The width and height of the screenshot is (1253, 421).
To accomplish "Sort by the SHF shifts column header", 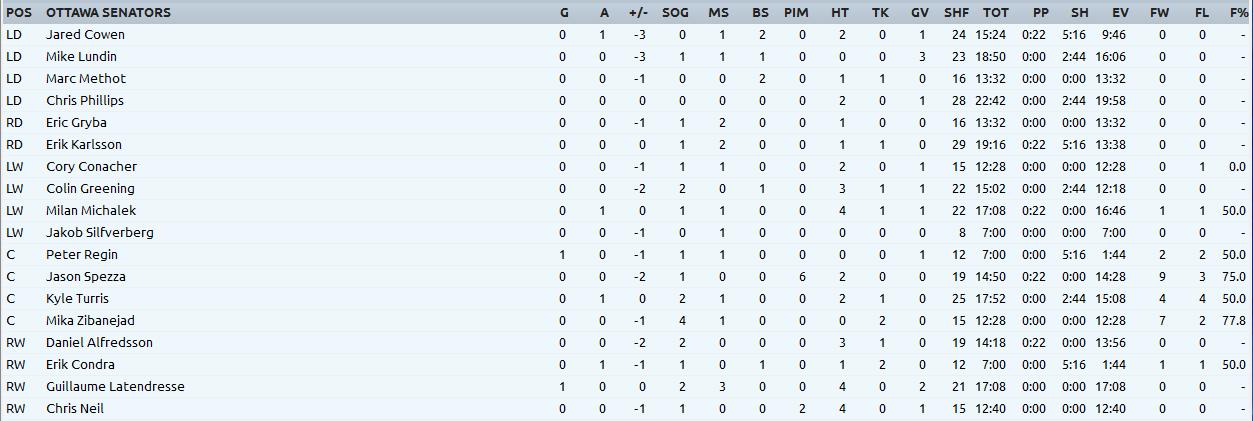I will coord(956,12).
